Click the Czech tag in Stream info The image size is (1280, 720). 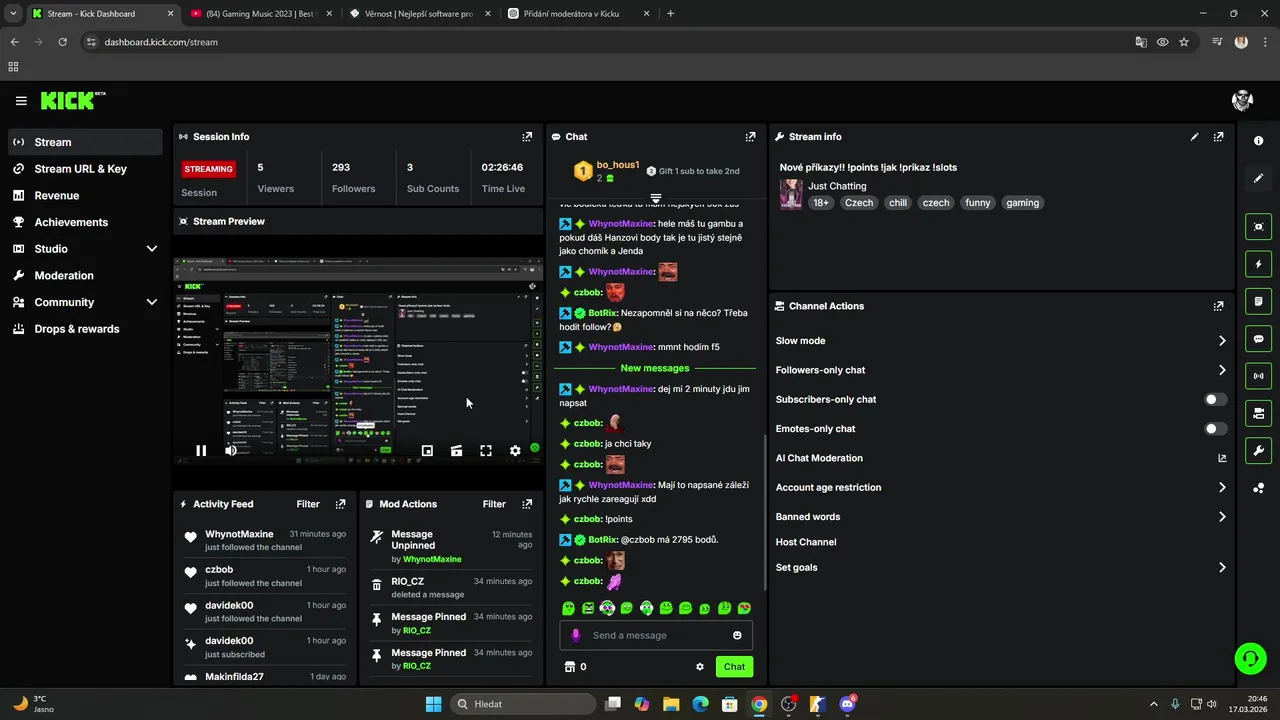(x=859, y=203)
